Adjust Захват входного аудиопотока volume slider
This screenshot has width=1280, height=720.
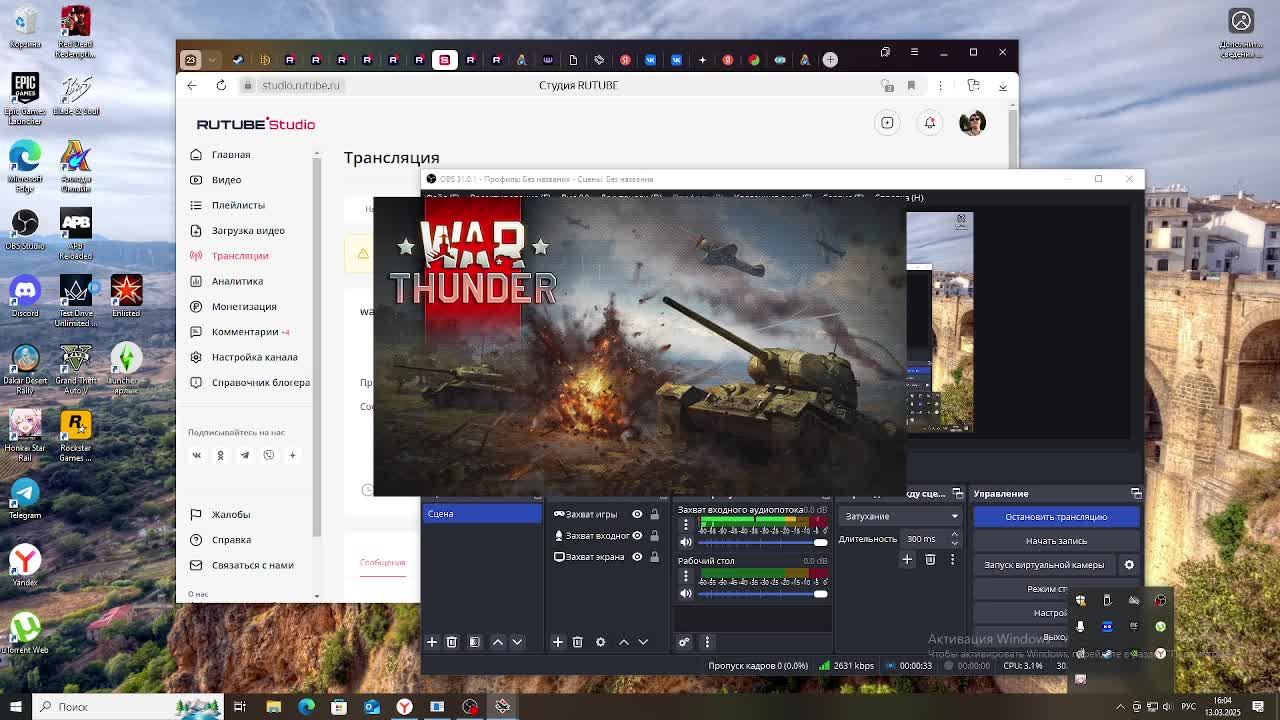click(763, 543)
